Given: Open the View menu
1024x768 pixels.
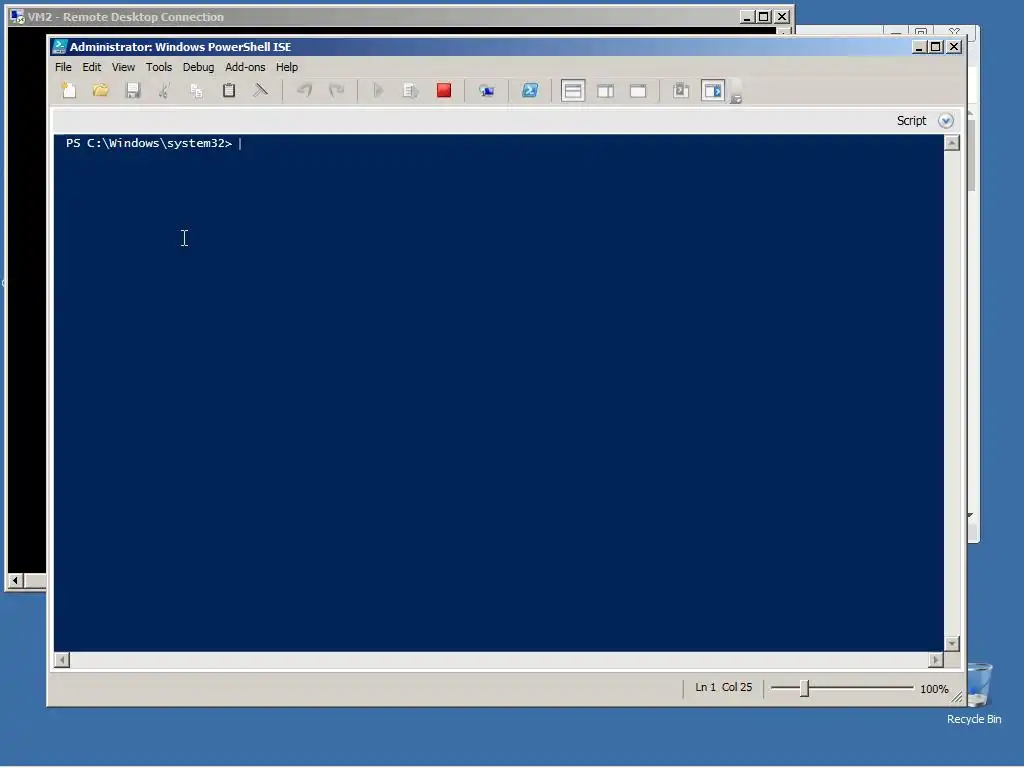Looking at the screenshot, I should [123, 67].
